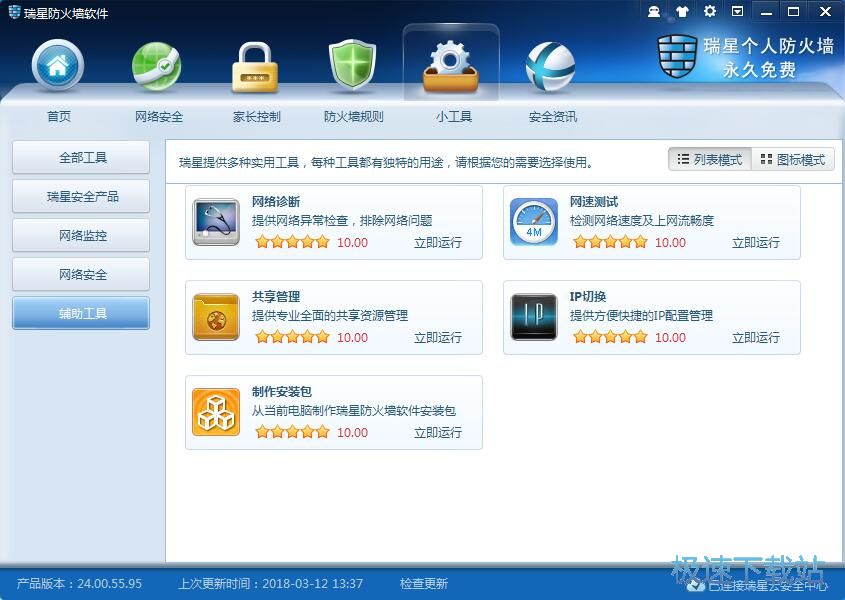Viewport: 845px width, 600px height.
Task: Open the 小工具 gear toolbox icon
Action: tap(451, 66)
